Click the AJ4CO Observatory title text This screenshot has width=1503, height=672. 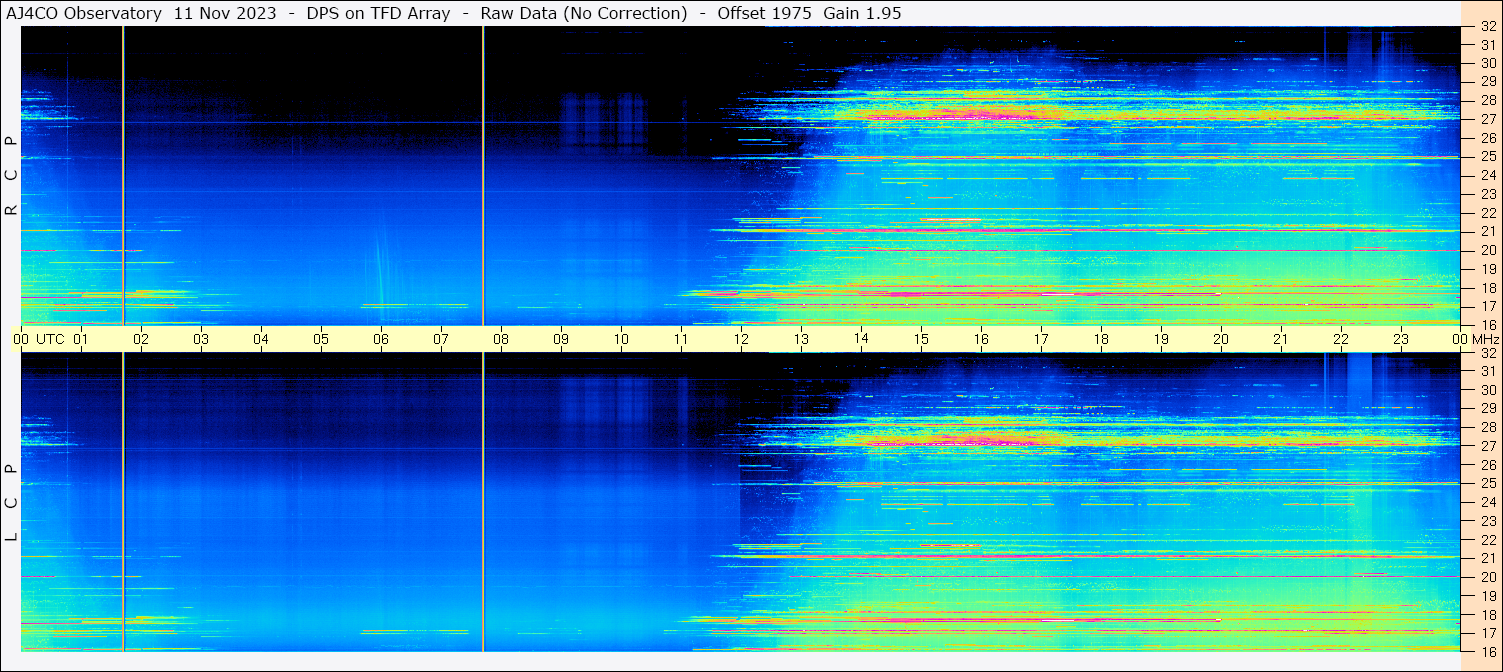click(84, 13)
